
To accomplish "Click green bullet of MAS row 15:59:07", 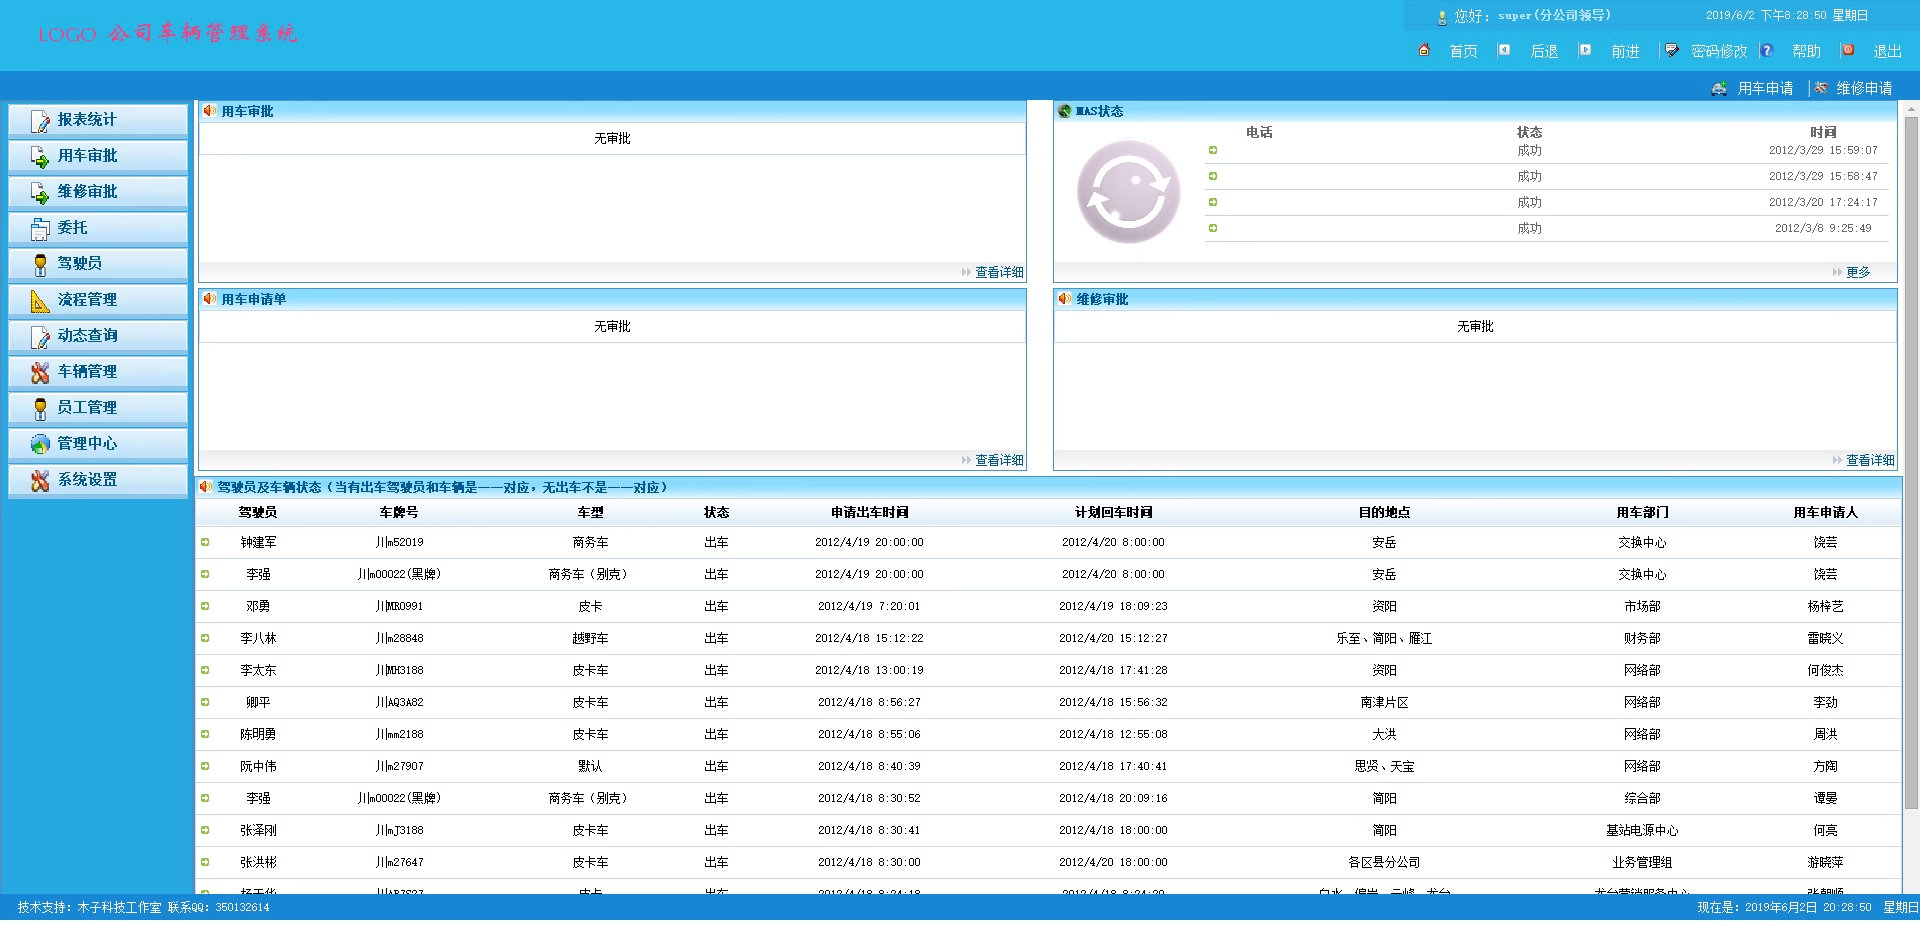I will pos(1213,151).
